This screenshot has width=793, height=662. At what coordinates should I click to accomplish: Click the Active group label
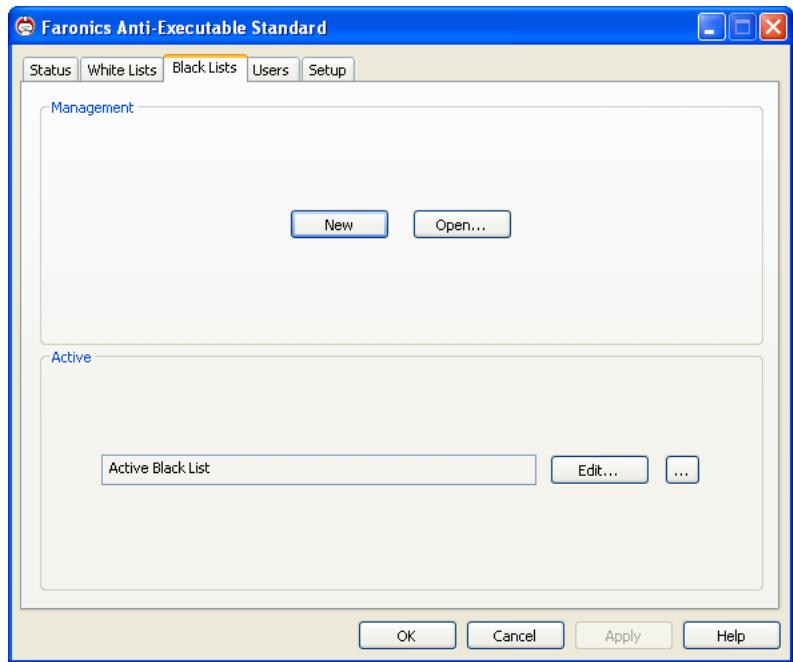tap(71, 357)
